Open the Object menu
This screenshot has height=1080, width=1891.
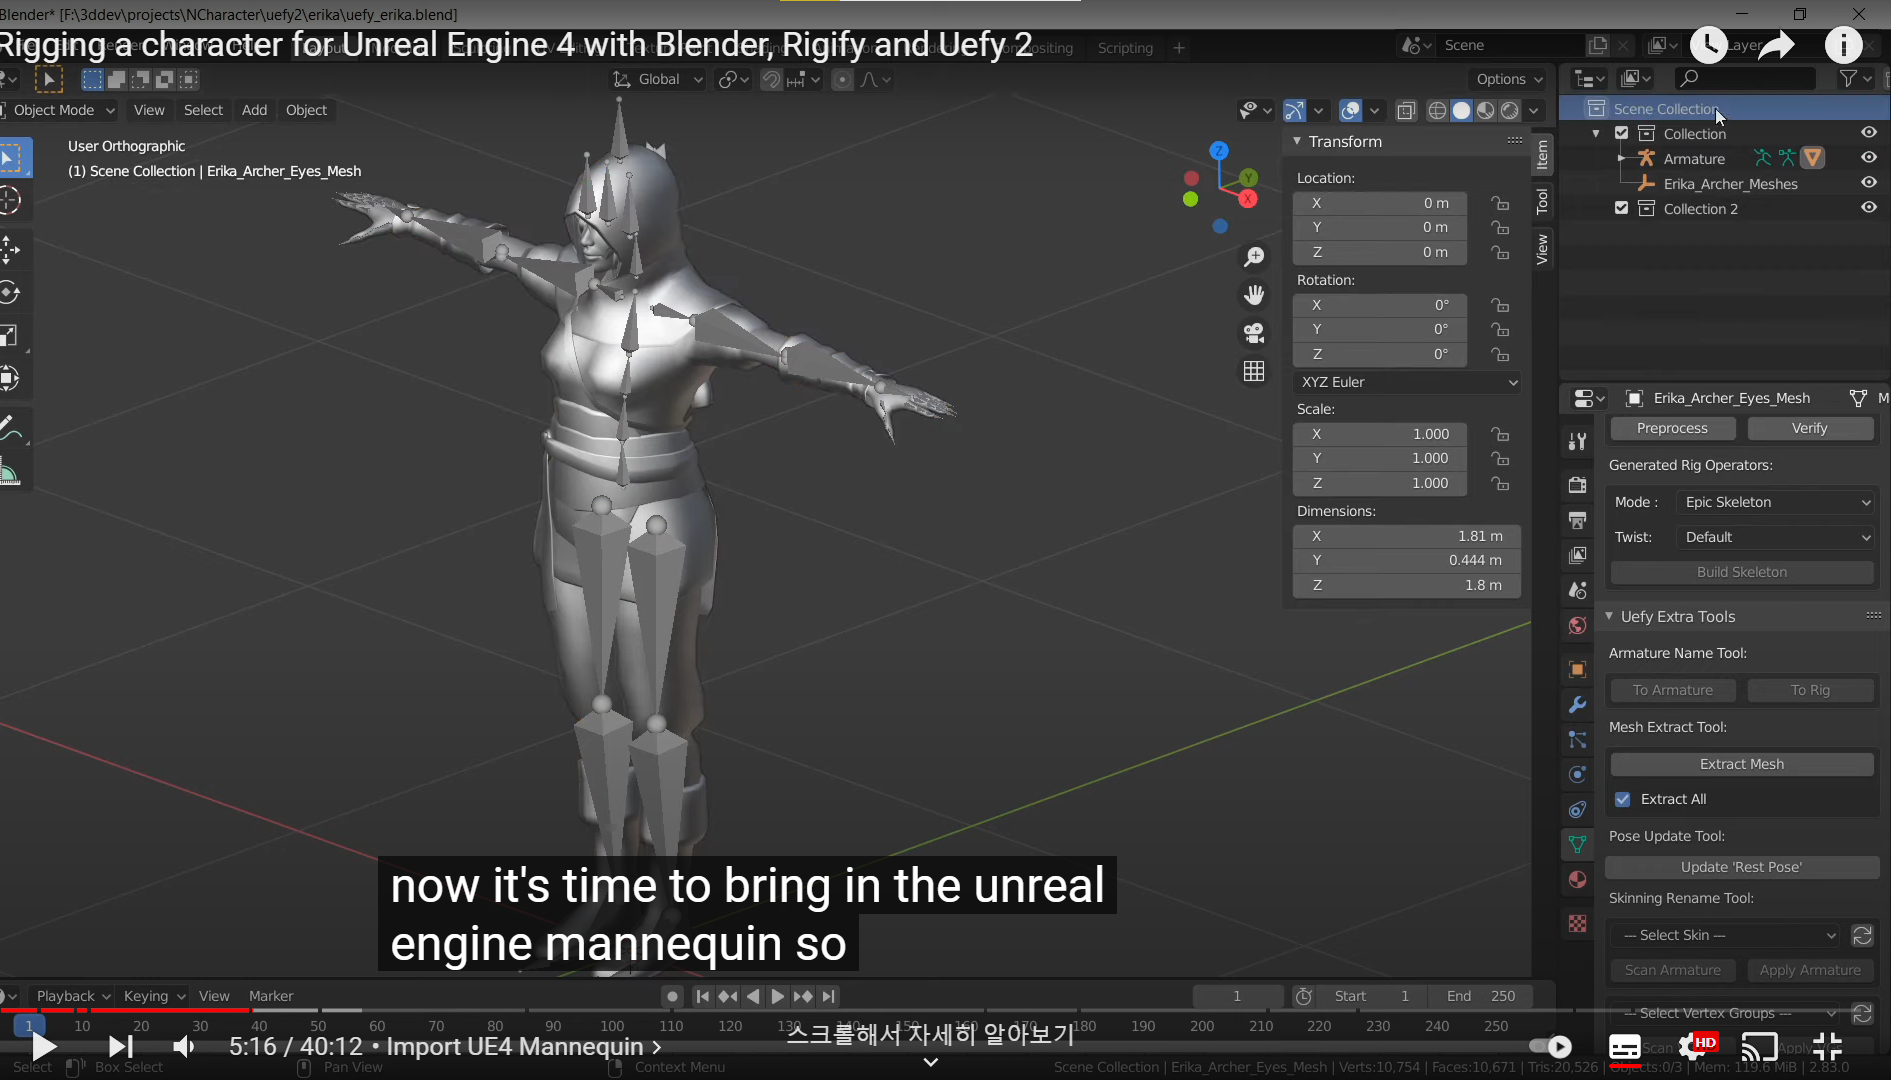[x=306, y=110]
